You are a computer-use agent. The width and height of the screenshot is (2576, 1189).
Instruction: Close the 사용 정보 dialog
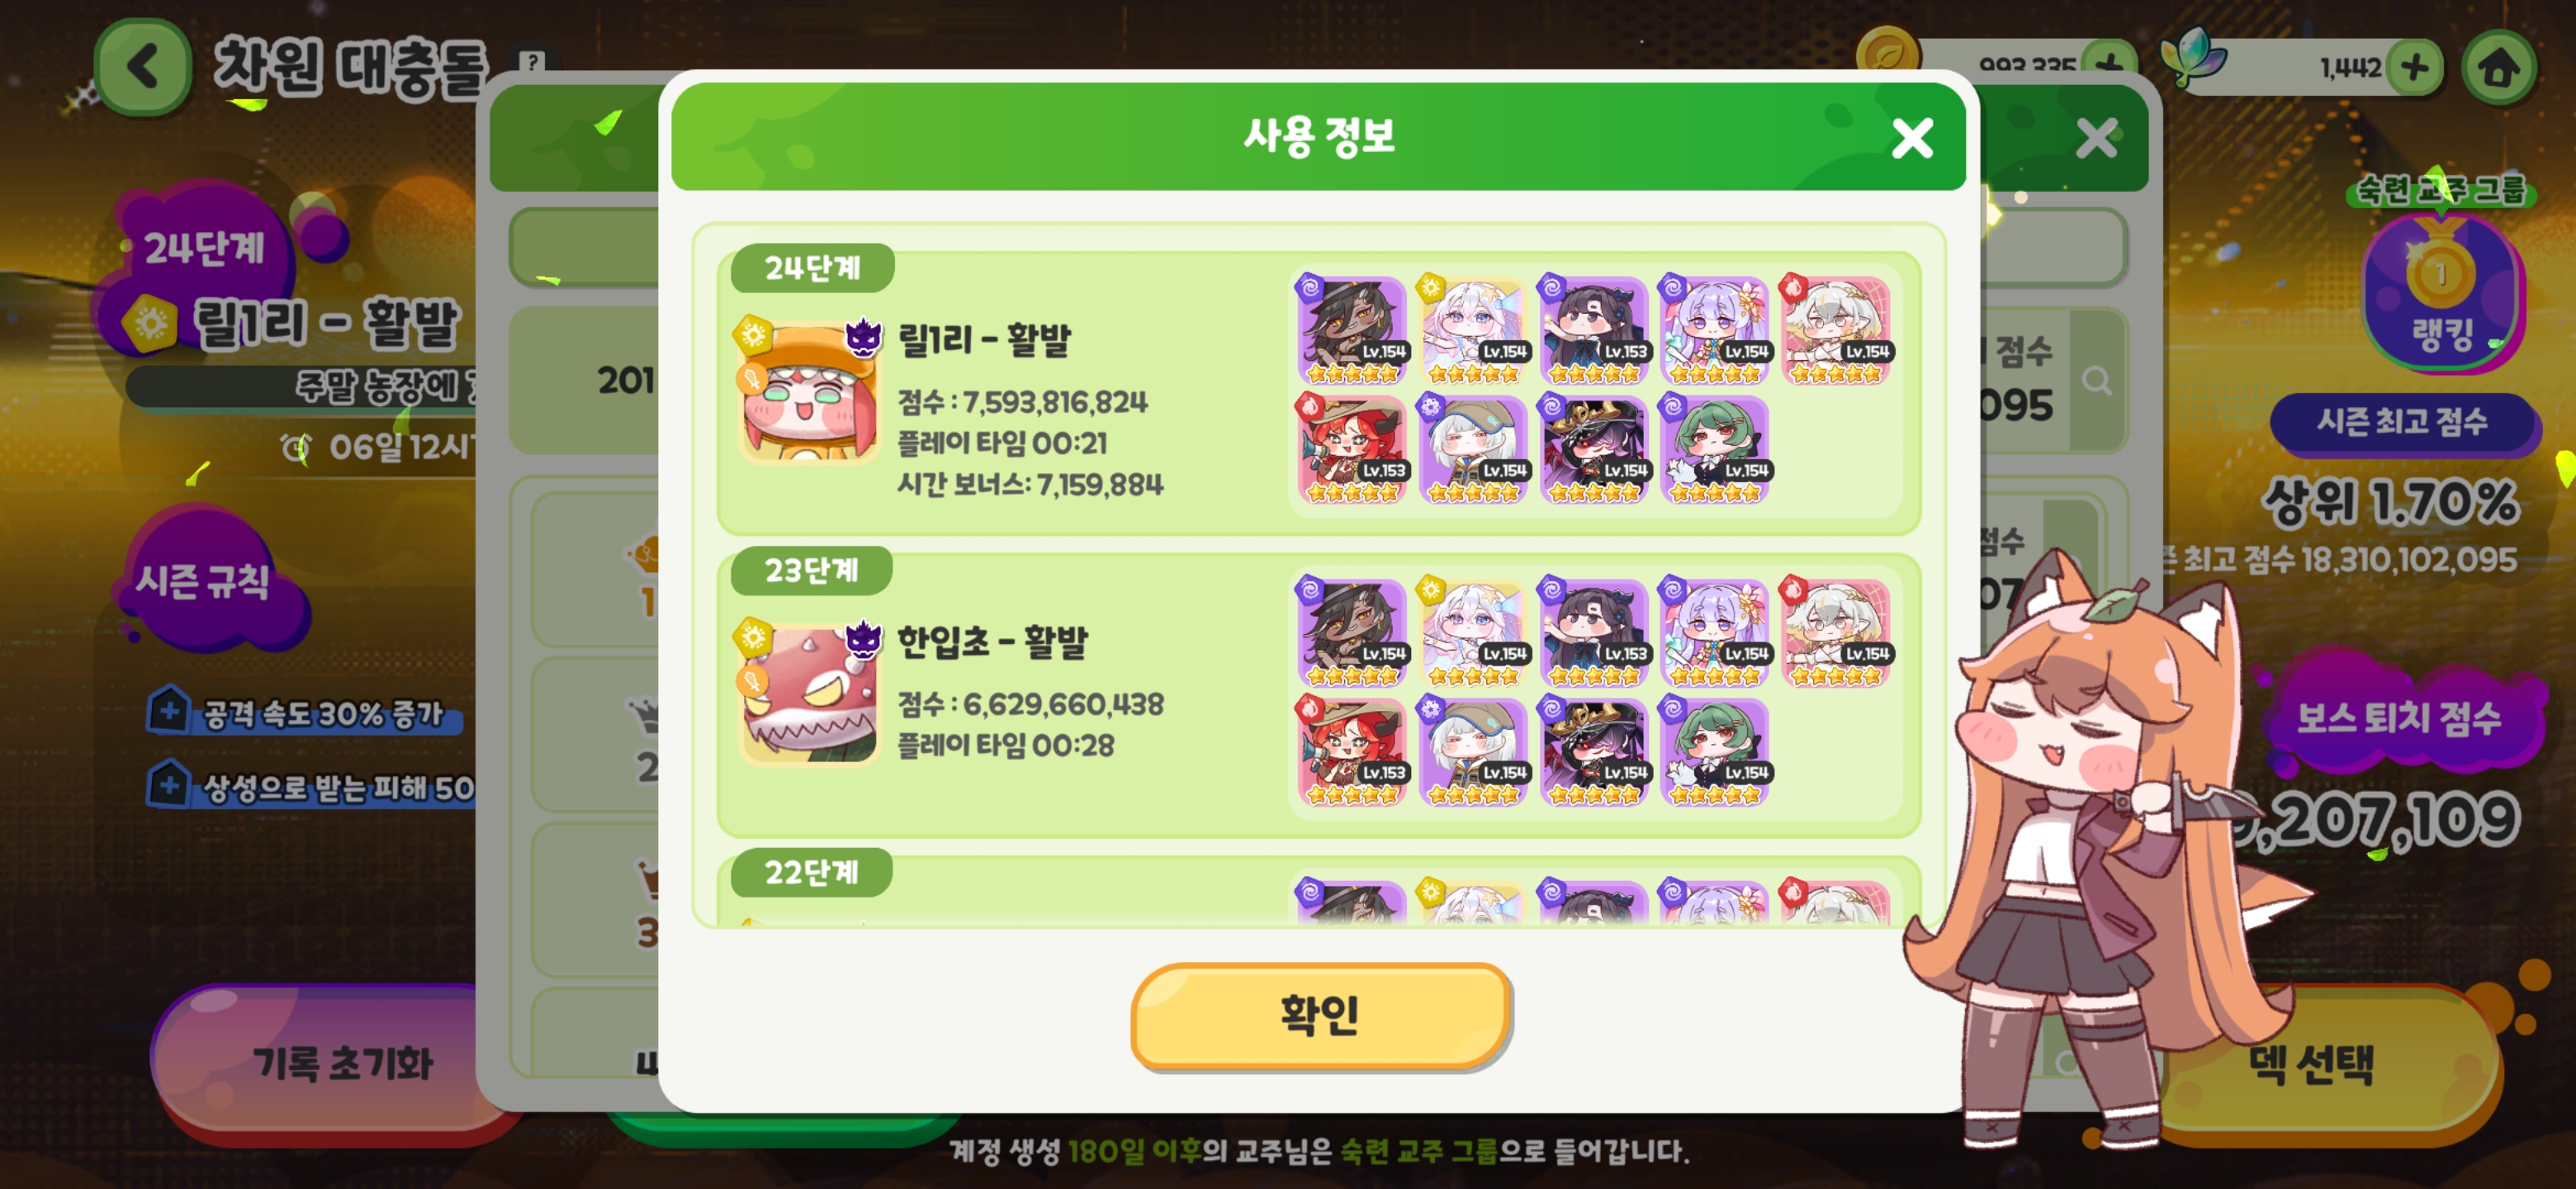coord(1912,138)
